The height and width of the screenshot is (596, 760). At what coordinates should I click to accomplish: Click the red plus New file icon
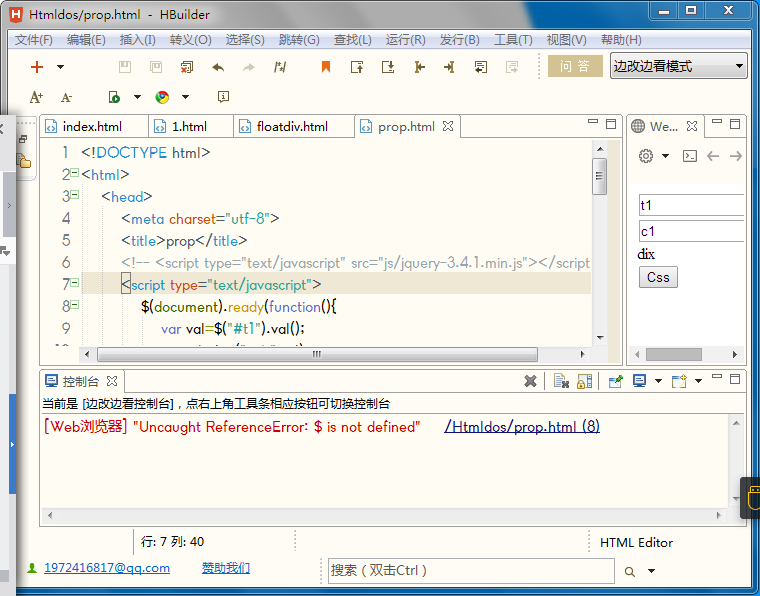(x=37, y=67)
